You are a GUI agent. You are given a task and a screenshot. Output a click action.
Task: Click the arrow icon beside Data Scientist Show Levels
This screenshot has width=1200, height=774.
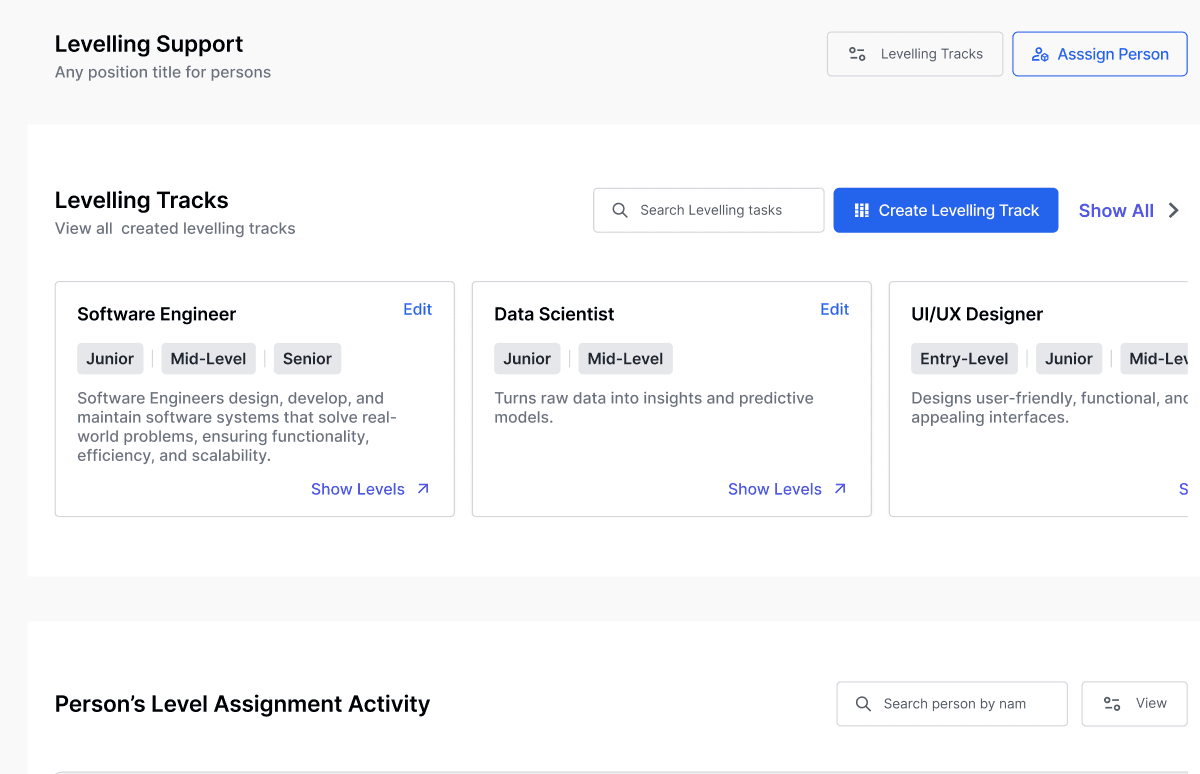coord(840,489)
